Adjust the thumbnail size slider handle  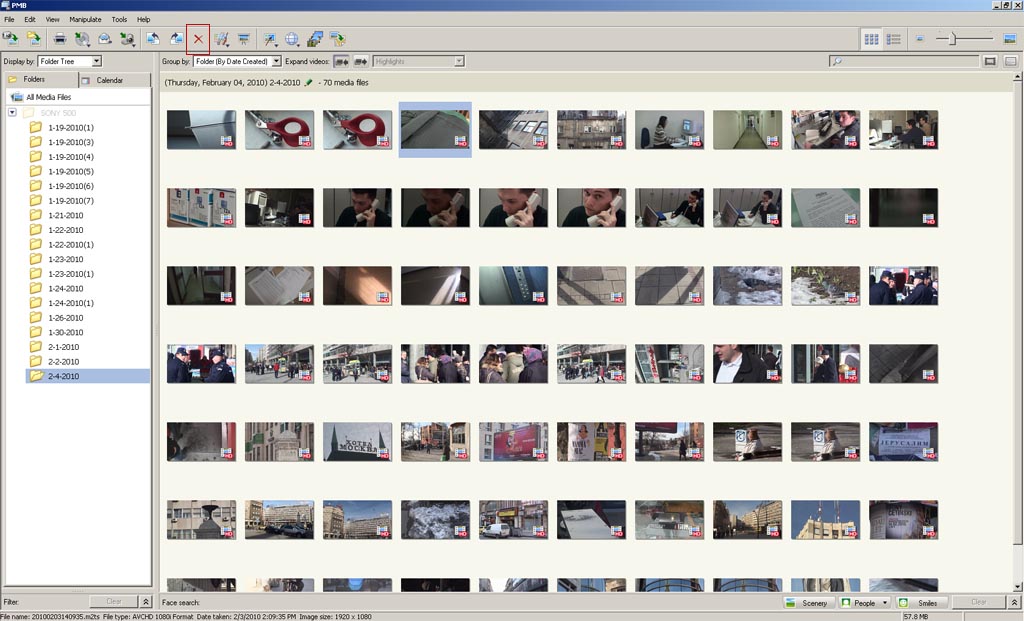tap(953, 39)
